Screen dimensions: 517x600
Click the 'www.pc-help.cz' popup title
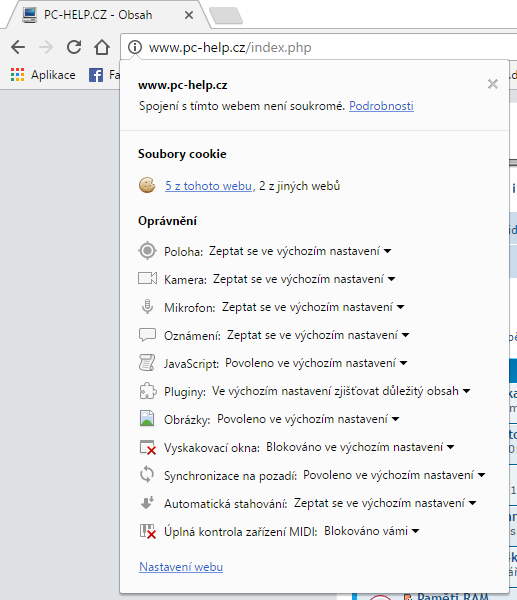pyautogui.click(x=183, y=85)
